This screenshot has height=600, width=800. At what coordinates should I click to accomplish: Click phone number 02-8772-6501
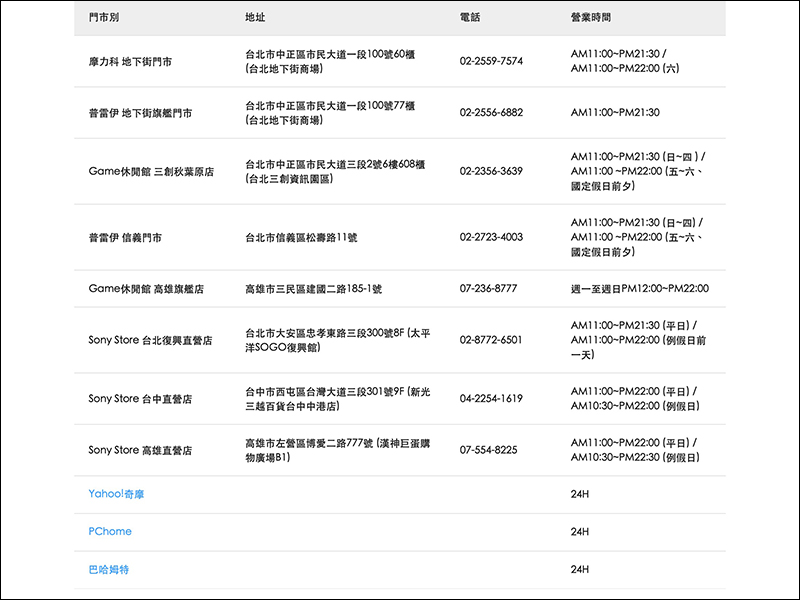(x=491, y=340)
